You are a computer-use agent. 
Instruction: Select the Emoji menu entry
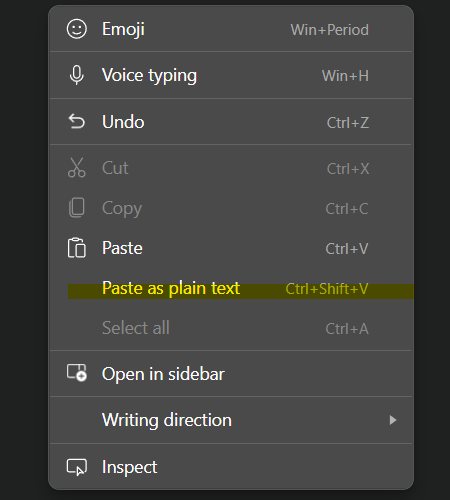(x=231, y=29)
